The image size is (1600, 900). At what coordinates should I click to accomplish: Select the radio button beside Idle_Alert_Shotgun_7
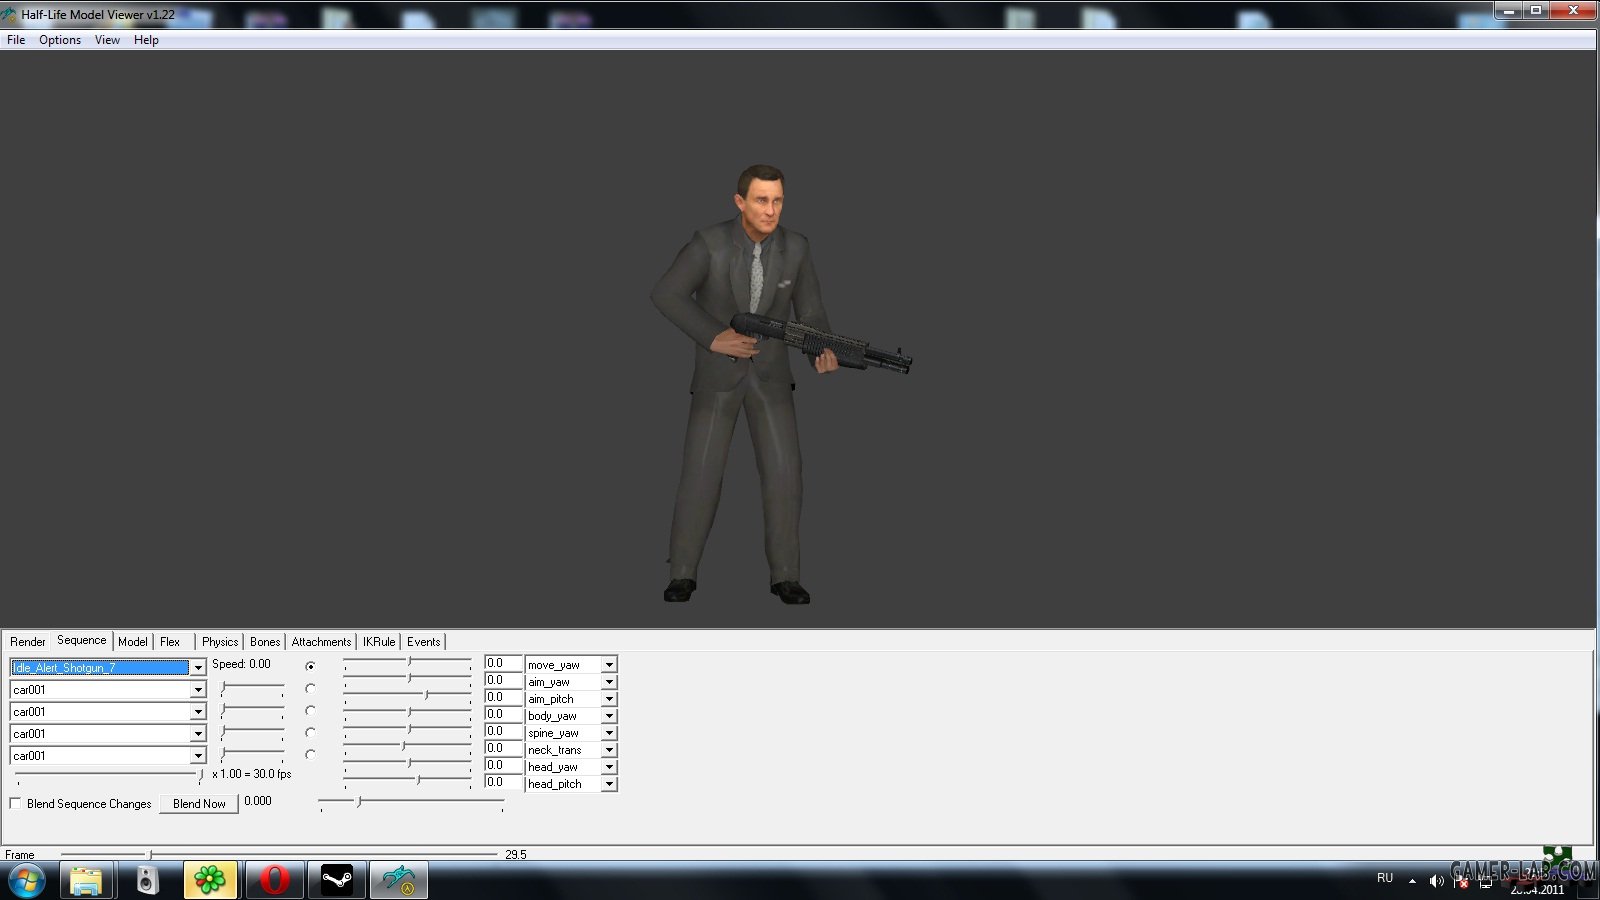click(310, 666)
